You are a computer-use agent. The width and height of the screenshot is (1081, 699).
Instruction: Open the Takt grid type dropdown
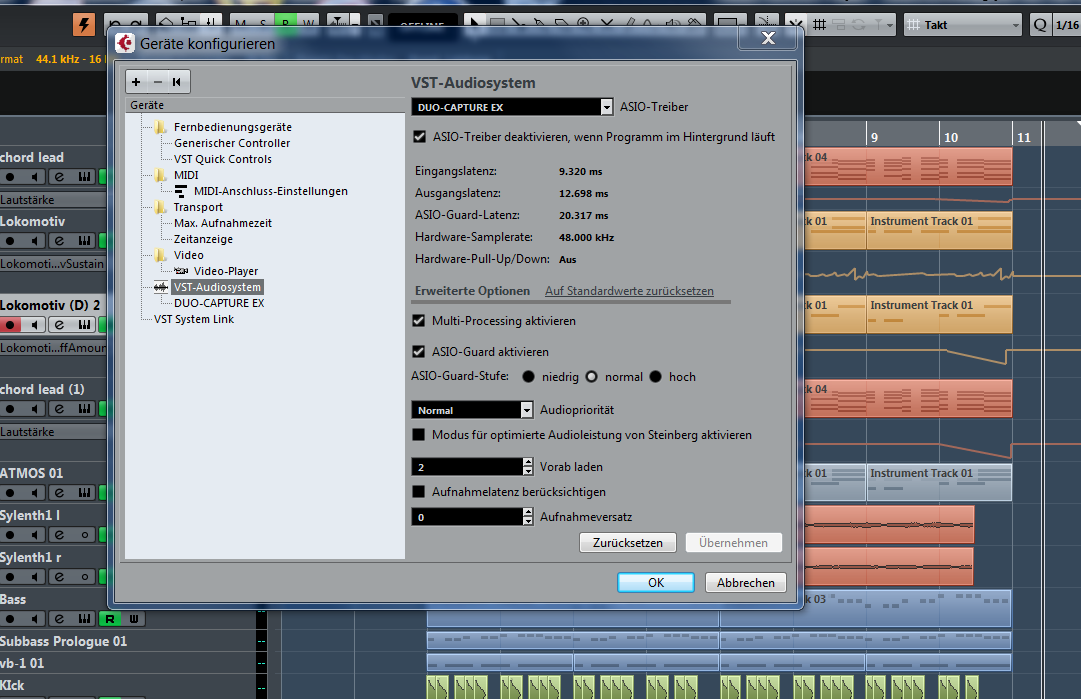pos(962,25)
